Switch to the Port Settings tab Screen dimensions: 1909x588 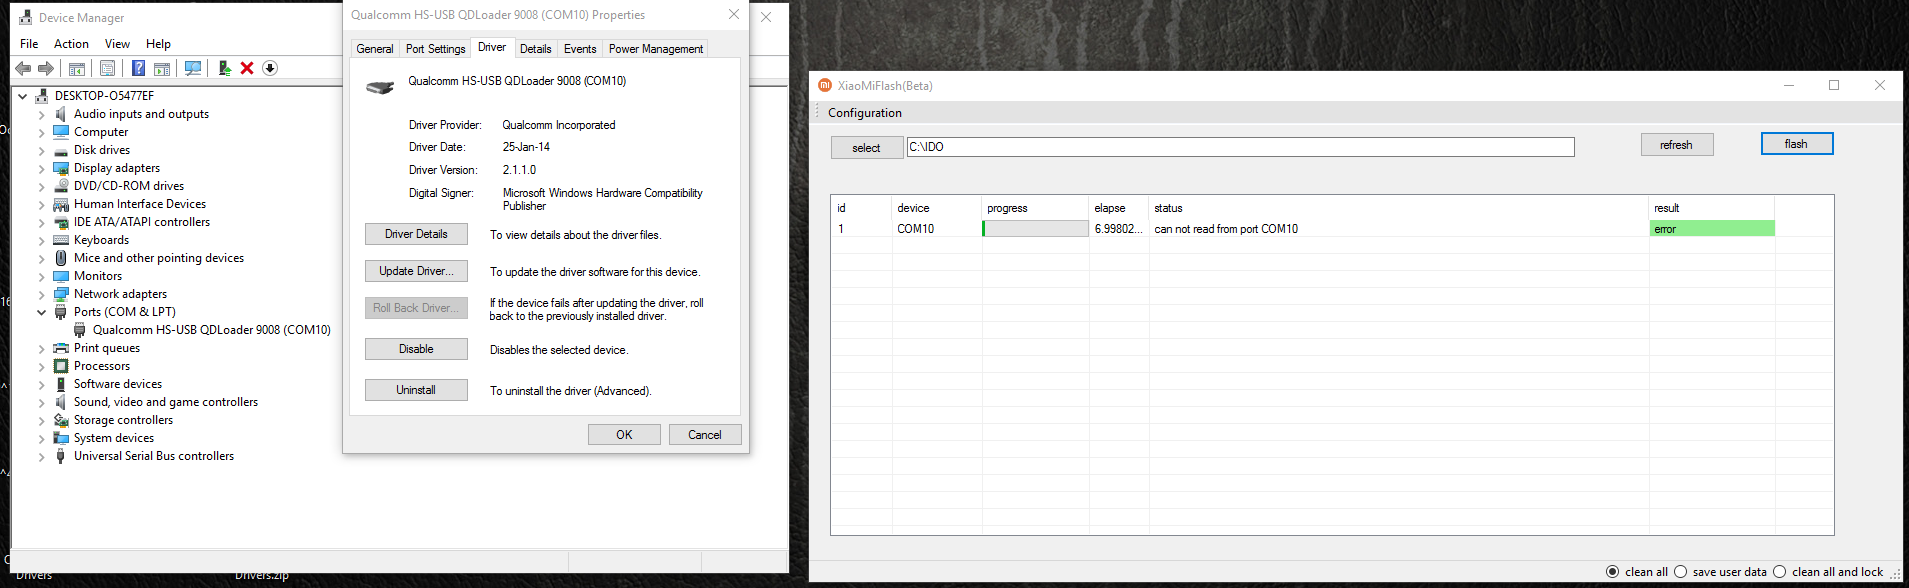[435, 49]
